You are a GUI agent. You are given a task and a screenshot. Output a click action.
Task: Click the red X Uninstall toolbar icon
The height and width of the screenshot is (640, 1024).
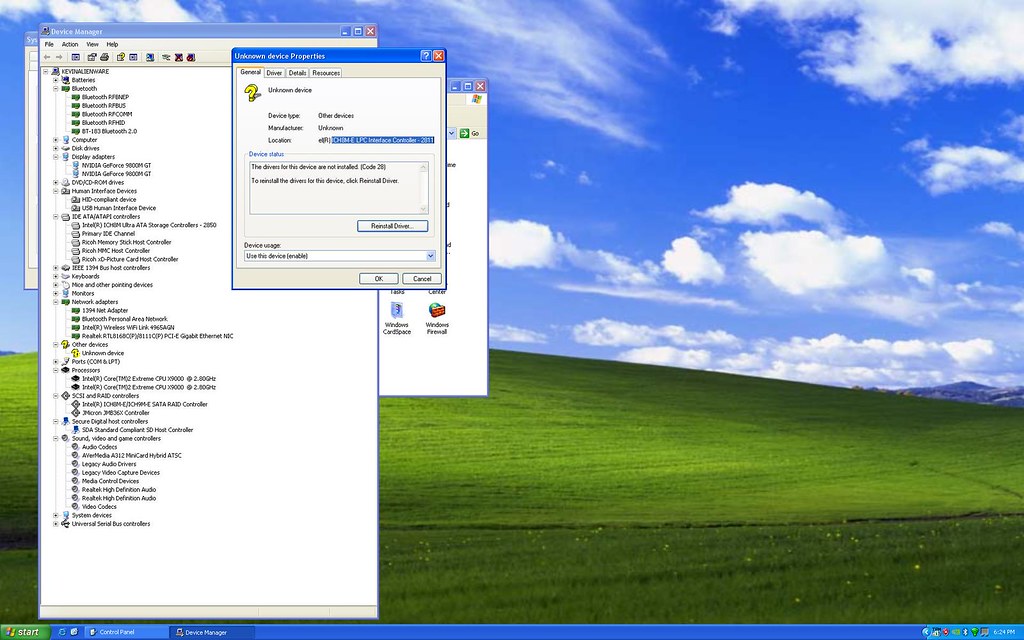[178, 57]
